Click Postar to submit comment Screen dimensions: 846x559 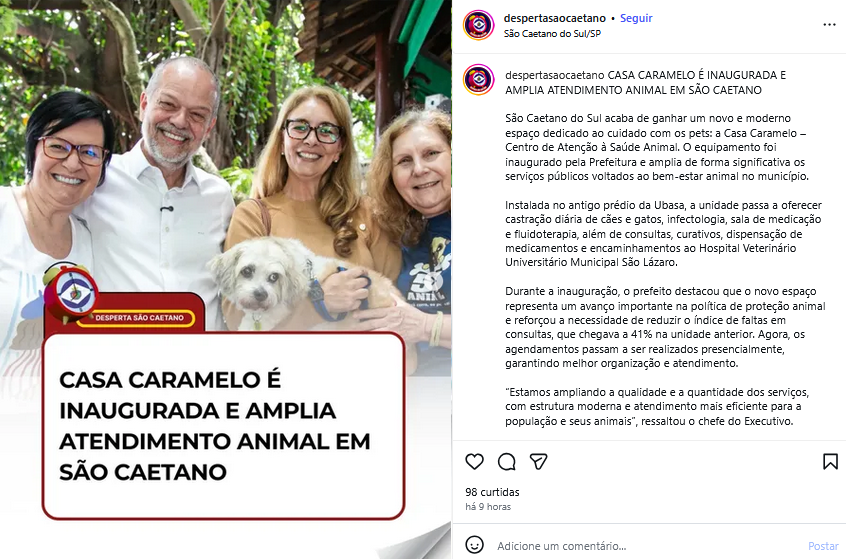823,546
